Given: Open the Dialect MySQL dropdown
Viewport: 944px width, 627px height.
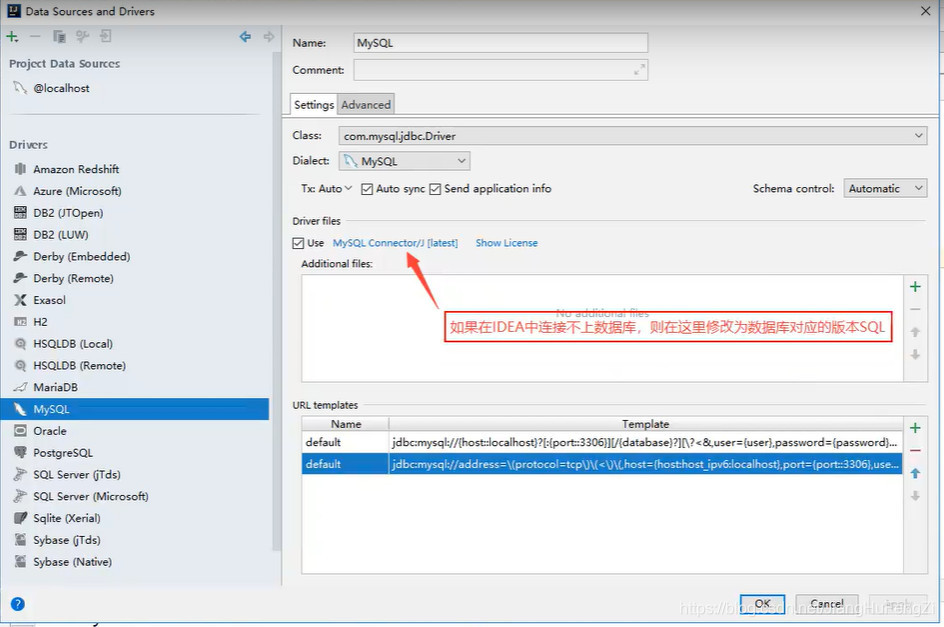Looking at the screenshot, I should (405, 161).
